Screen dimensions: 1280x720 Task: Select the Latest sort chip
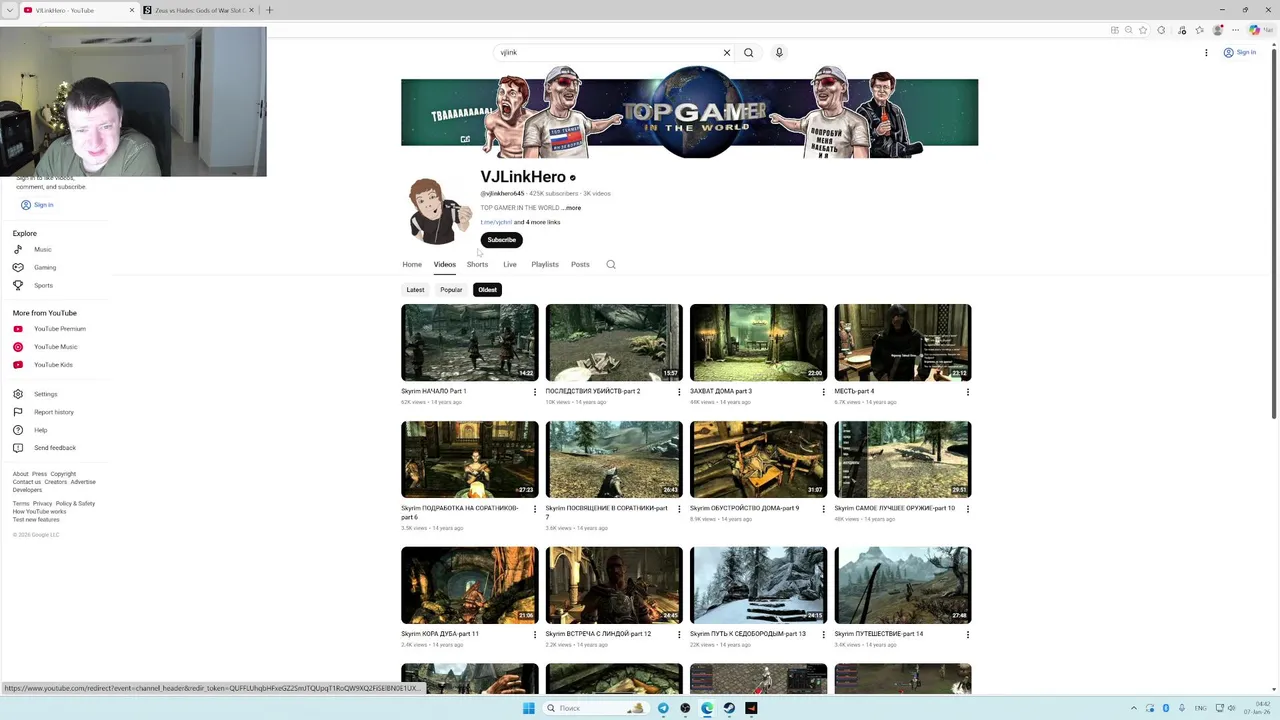(x=415, y=290)
